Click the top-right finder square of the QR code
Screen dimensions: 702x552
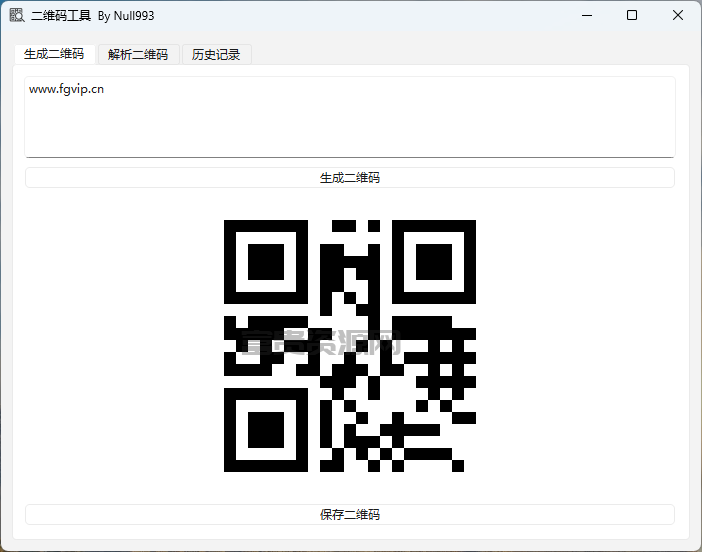pyautogui.click(x=434, y=262)
